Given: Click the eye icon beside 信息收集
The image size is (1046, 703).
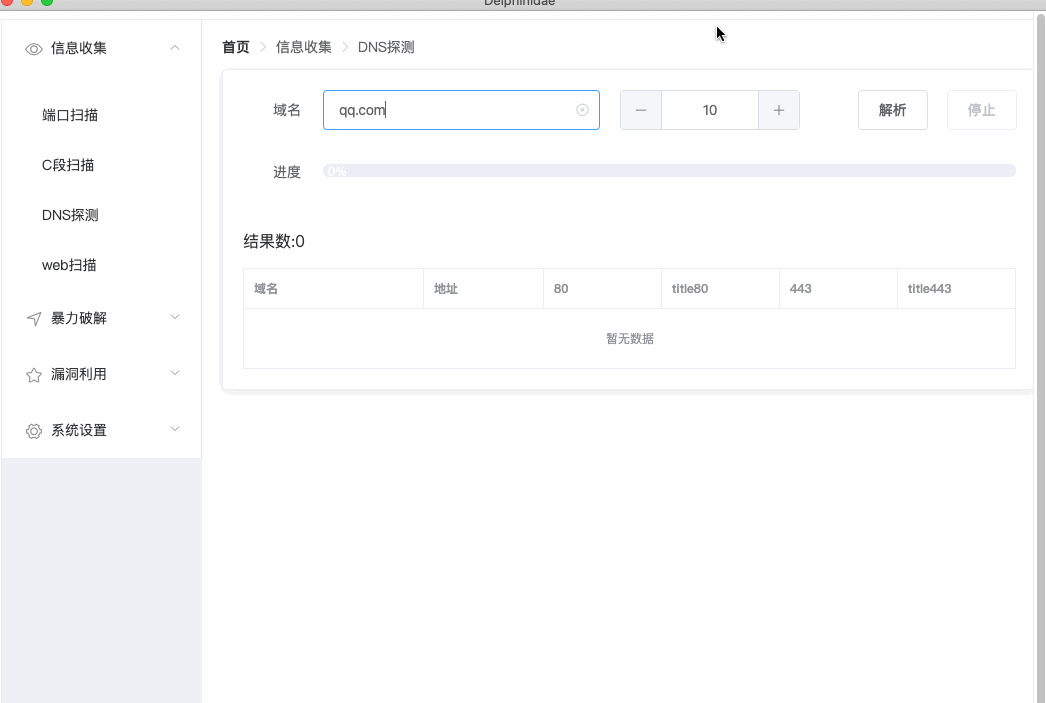Looking at the screenshot, I should (34, 48).
